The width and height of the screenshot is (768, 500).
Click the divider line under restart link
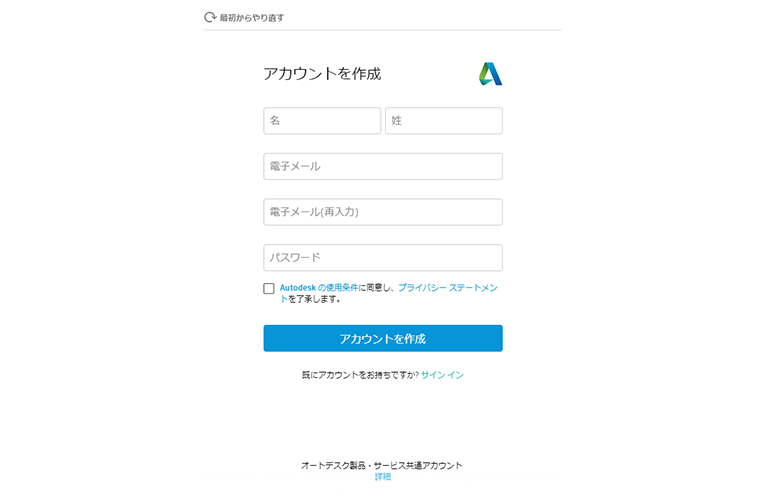pyautogui.click(x=383, y=30)
